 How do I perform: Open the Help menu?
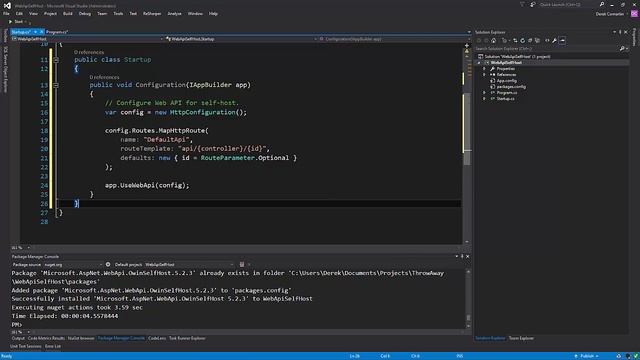tap(213, 13)
